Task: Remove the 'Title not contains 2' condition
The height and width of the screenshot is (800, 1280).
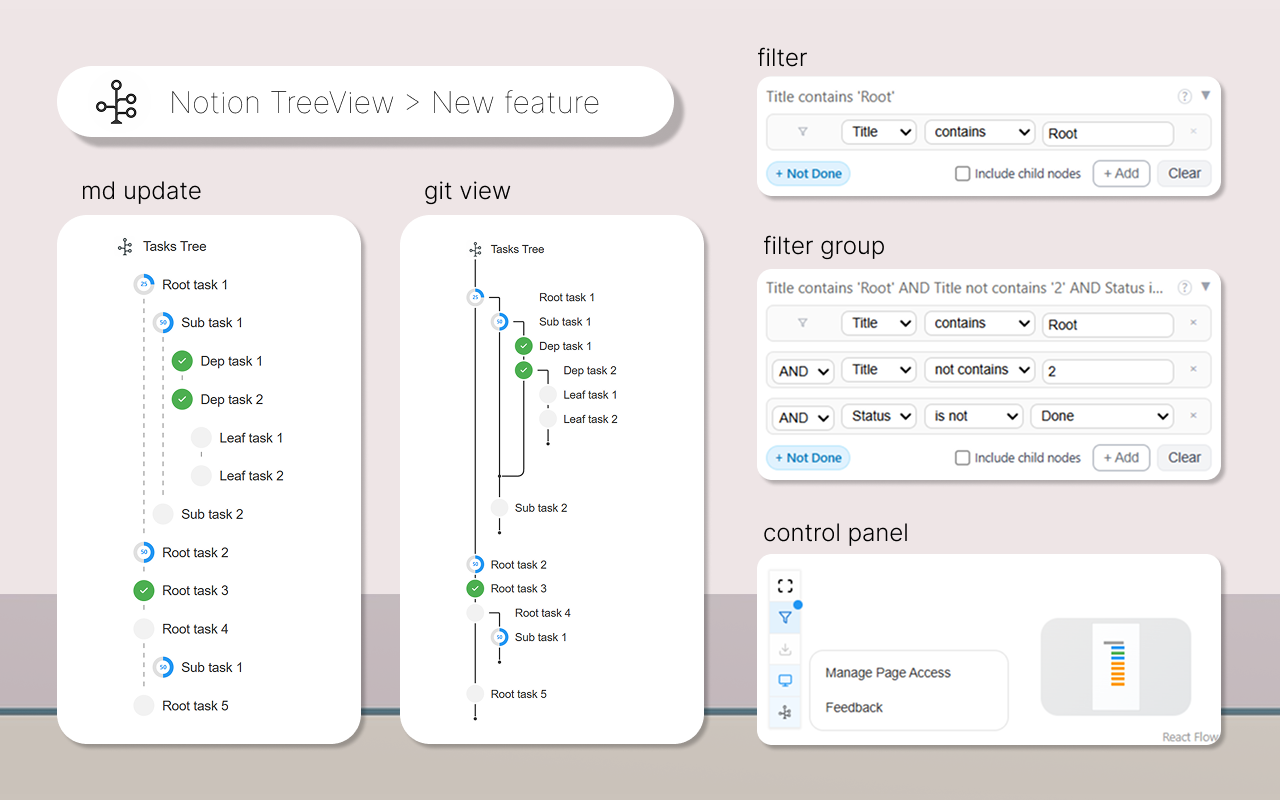Action: coord(1193,370)
